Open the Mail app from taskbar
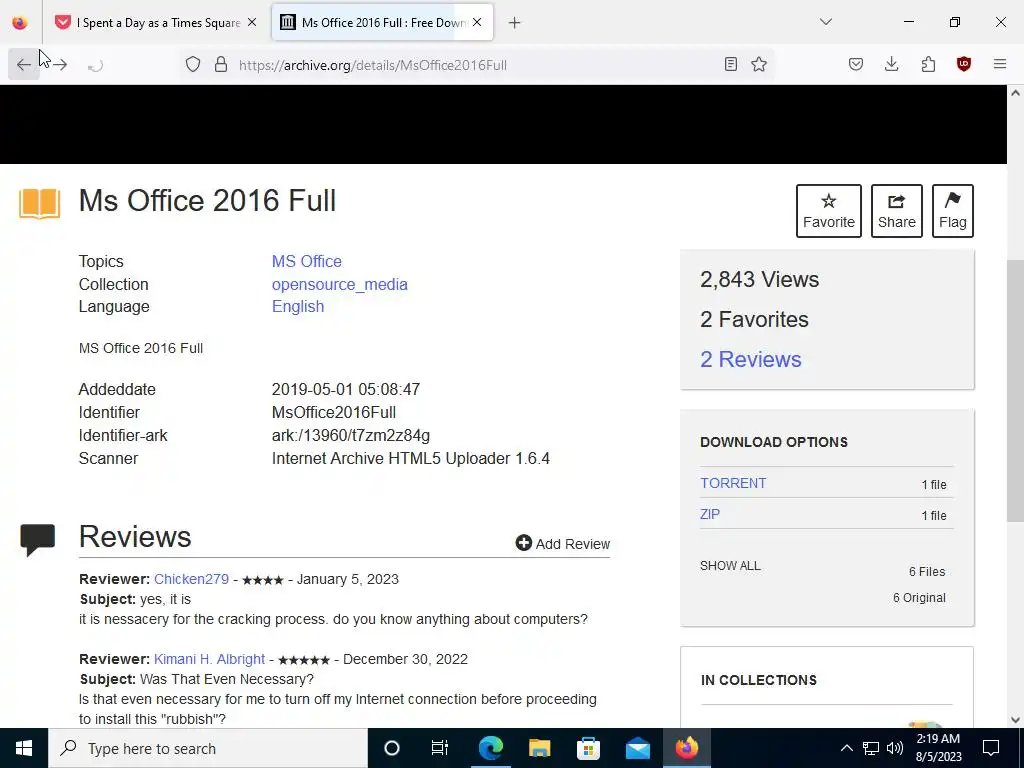The height and width of the screenshot is (768, 1024). 637,748
